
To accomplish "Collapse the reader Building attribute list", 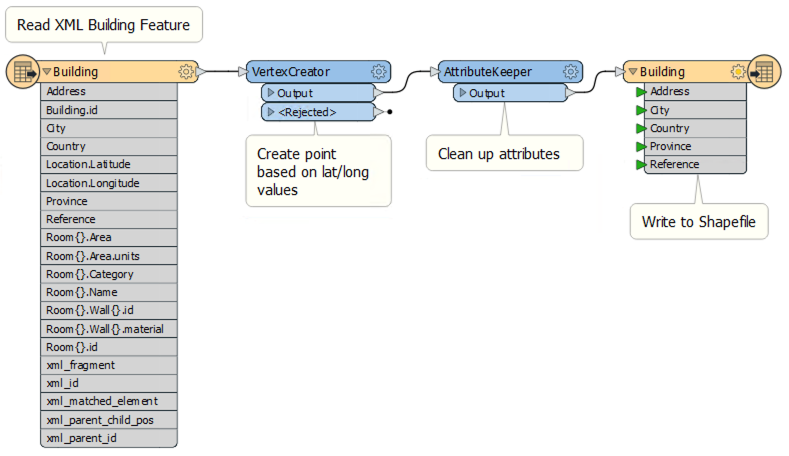I will tap(47, 72).
